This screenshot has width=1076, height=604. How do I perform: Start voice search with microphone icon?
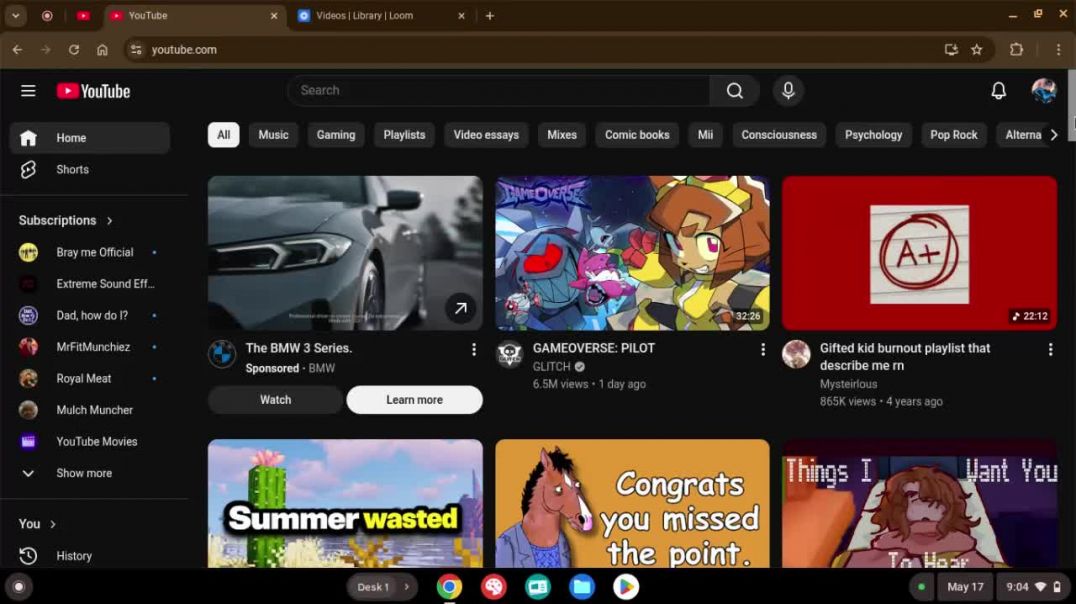pos(788,91)
